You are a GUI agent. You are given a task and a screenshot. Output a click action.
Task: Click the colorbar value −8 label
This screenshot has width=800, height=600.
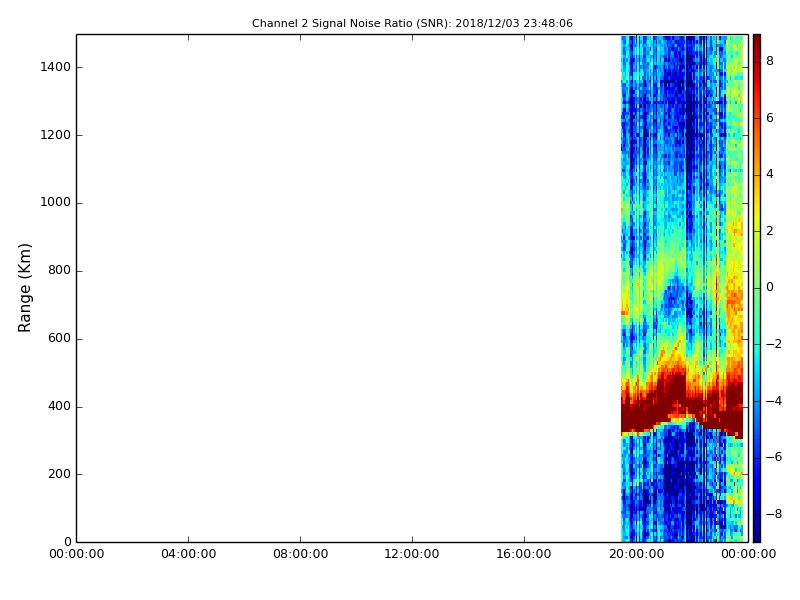(773, 514)
